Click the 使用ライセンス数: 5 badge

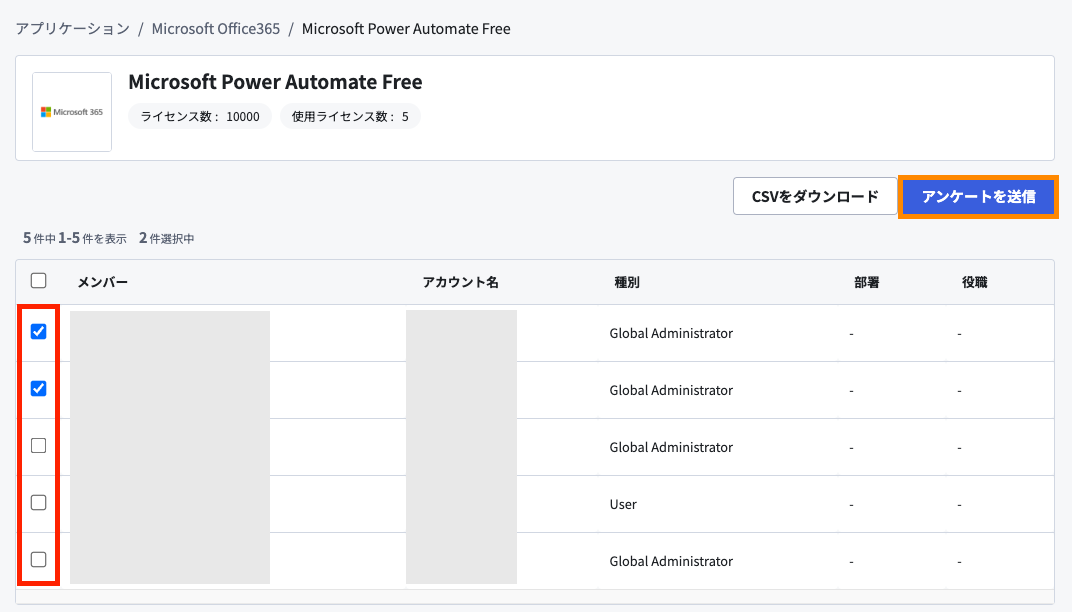(350, 116)
